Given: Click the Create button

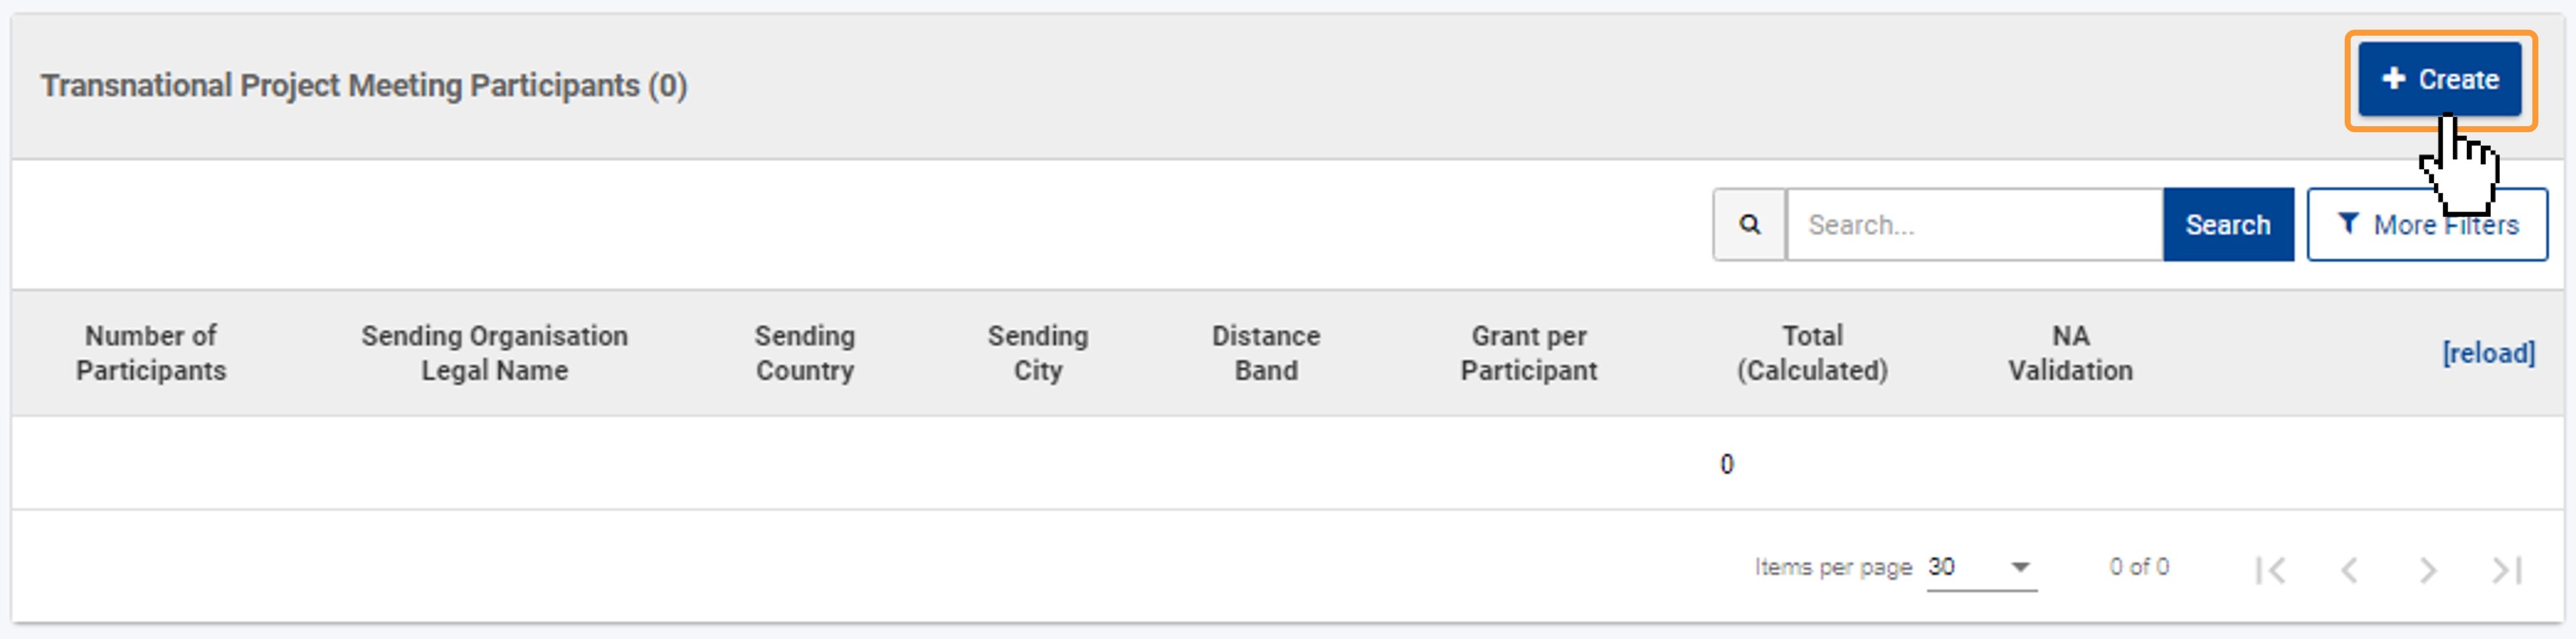Looking at the screenshot, I should pyautogui.click(x=2440, y=79).
